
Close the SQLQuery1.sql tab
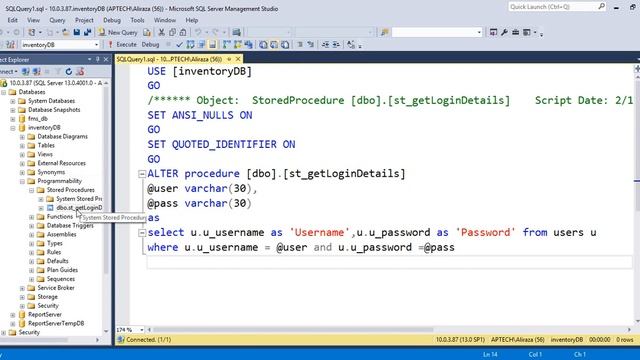tap(238, 59)
